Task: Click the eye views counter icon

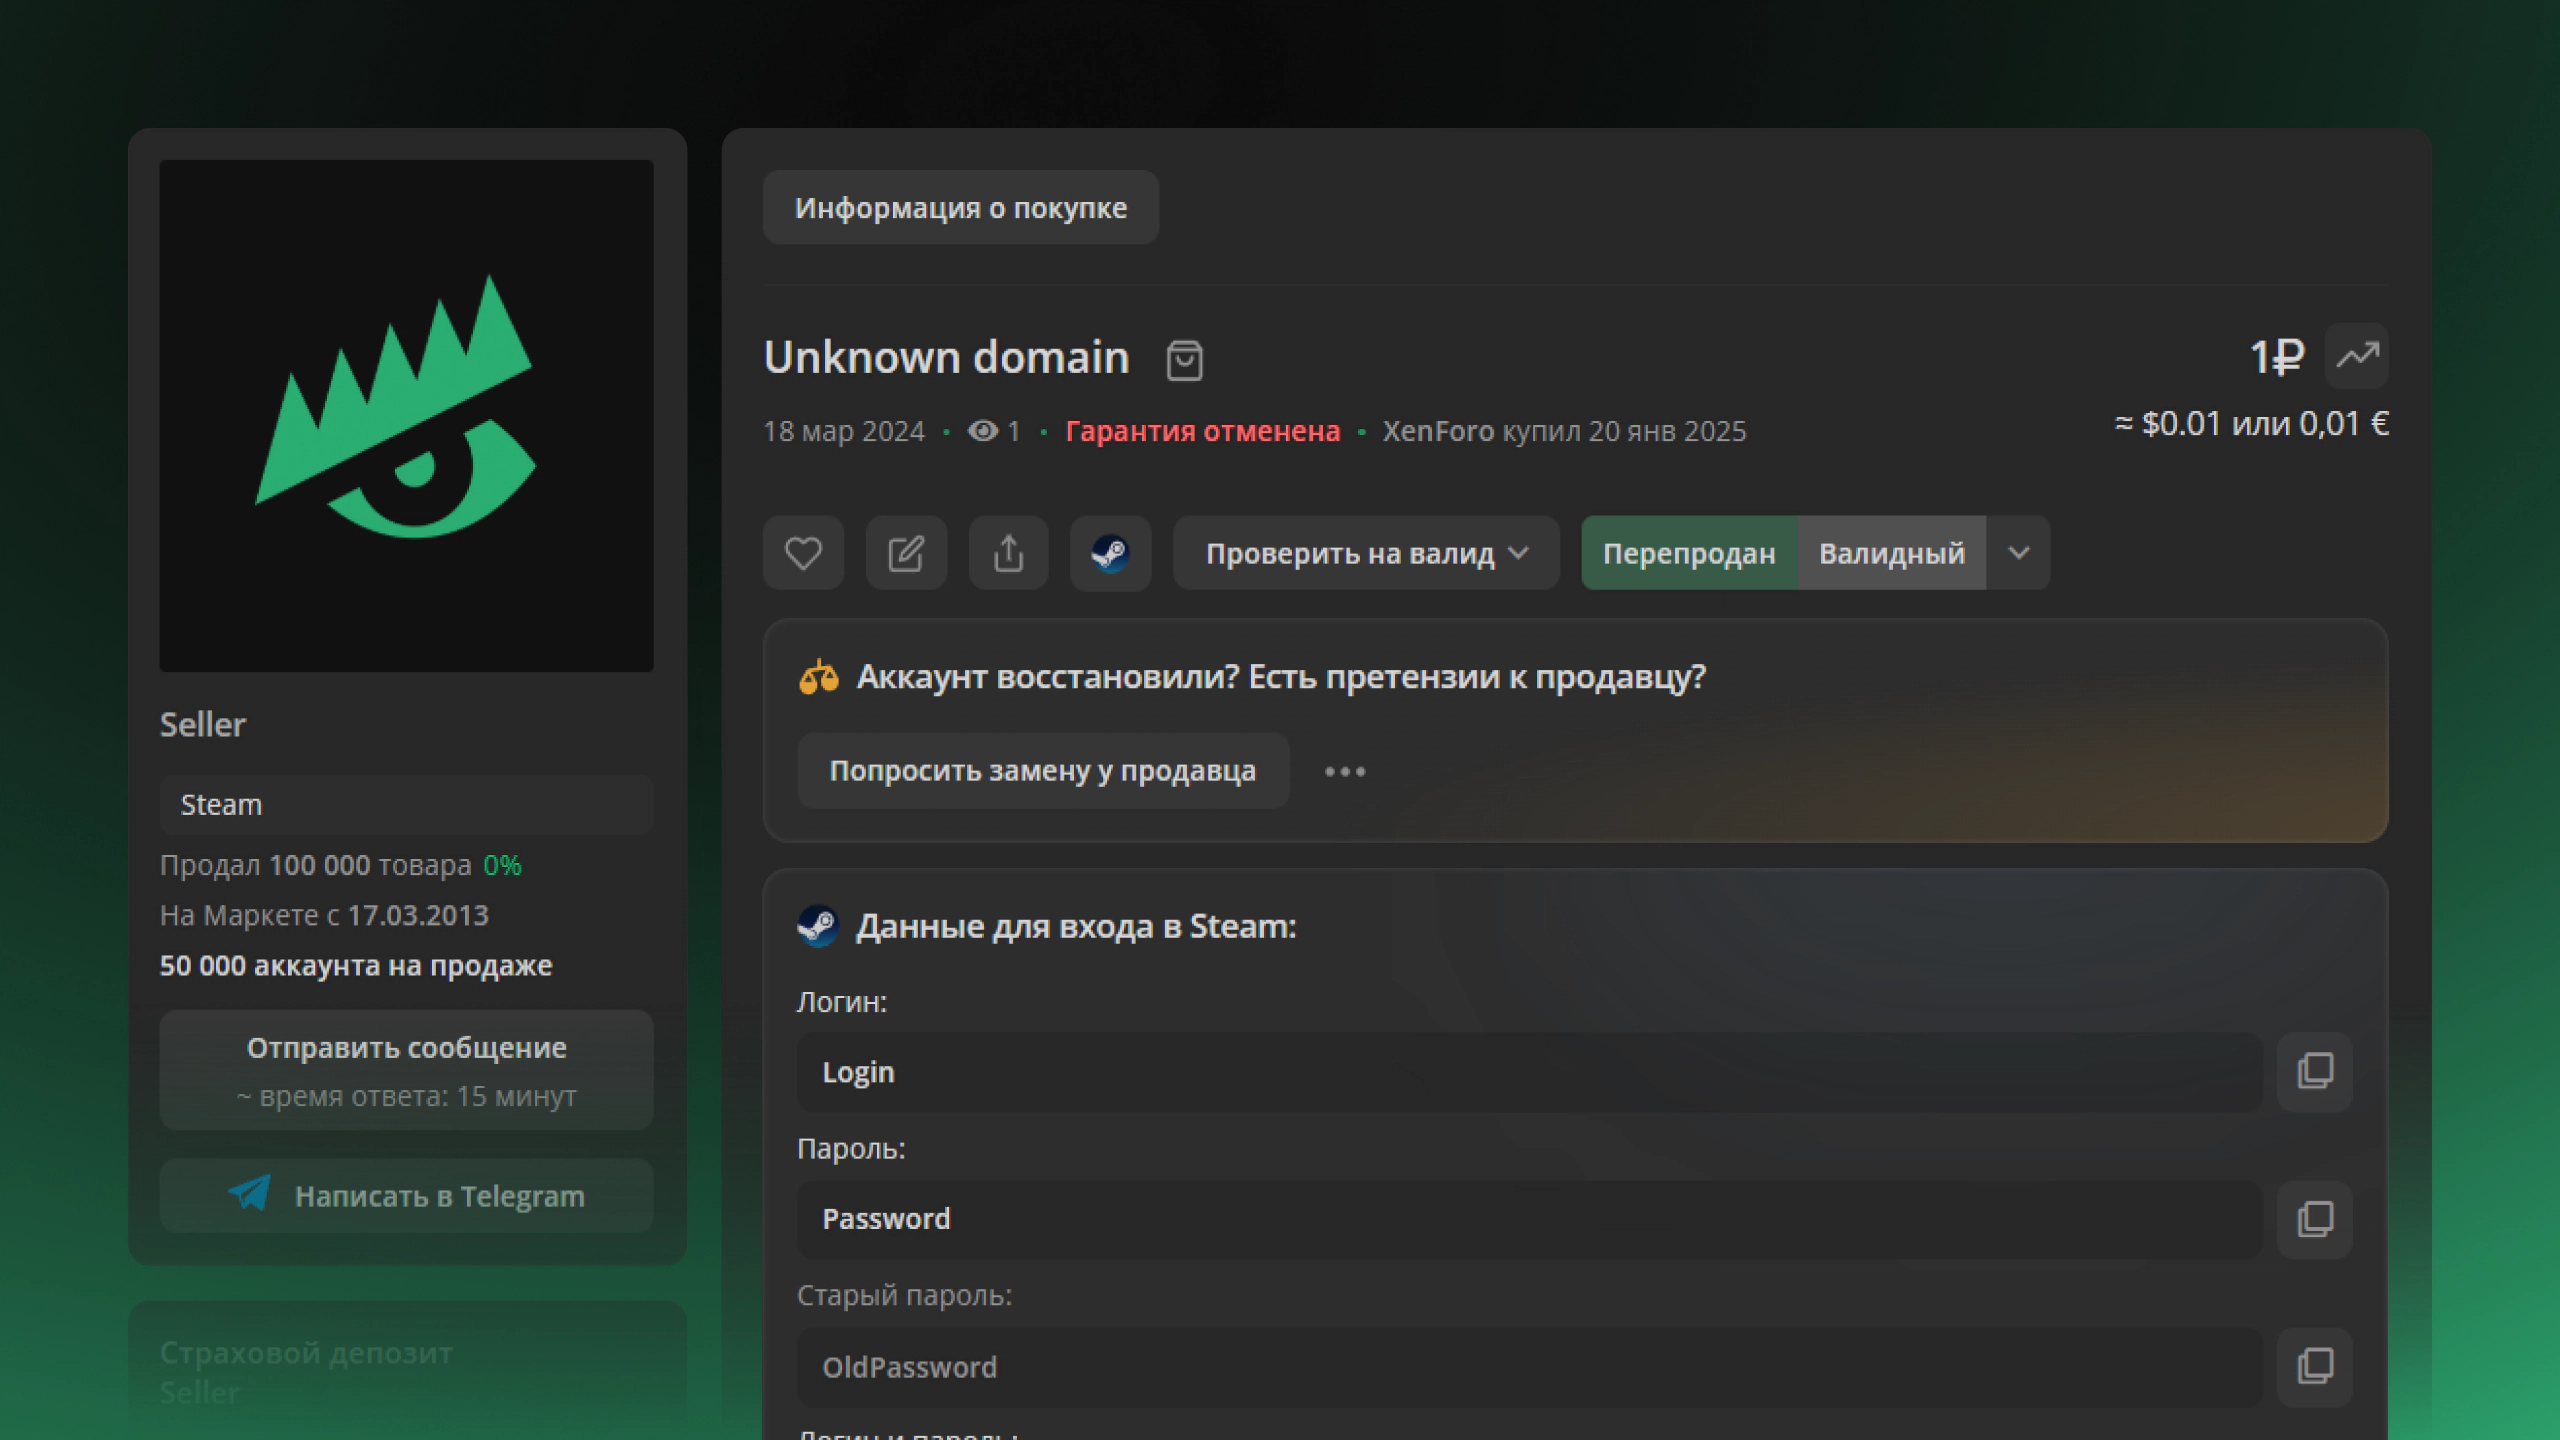Action: [983, 431]
